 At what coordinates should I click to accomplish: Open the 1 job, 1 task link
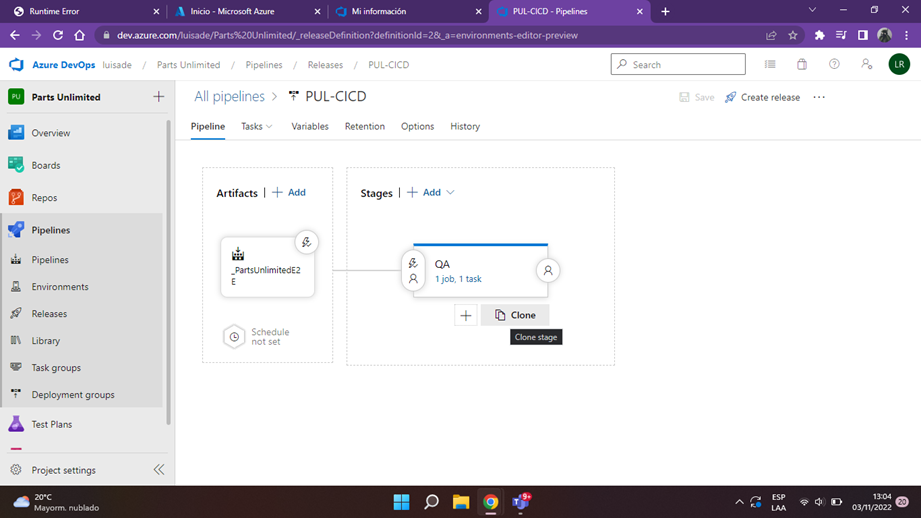(458, 279)
